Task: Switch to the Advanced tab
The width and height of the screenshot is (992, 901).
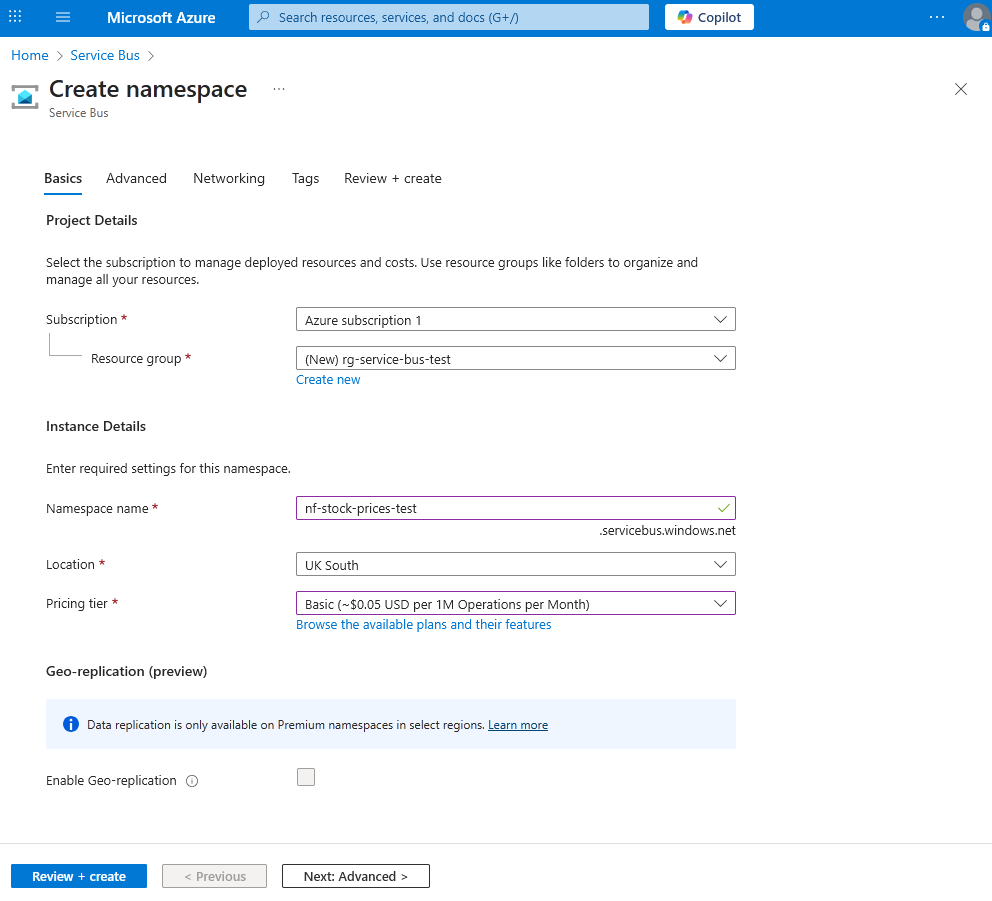Action: [x=136, y=178]
